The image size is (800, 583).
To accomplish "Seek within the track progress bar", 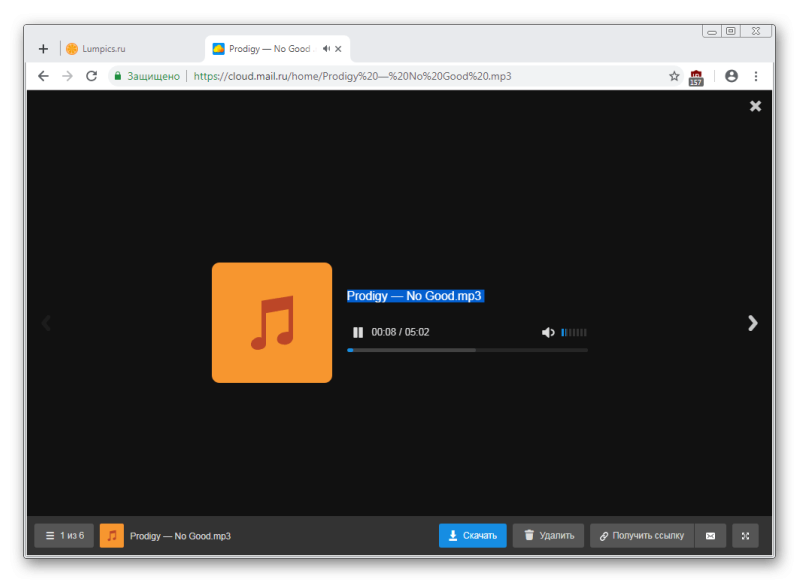I will [467, 350].
